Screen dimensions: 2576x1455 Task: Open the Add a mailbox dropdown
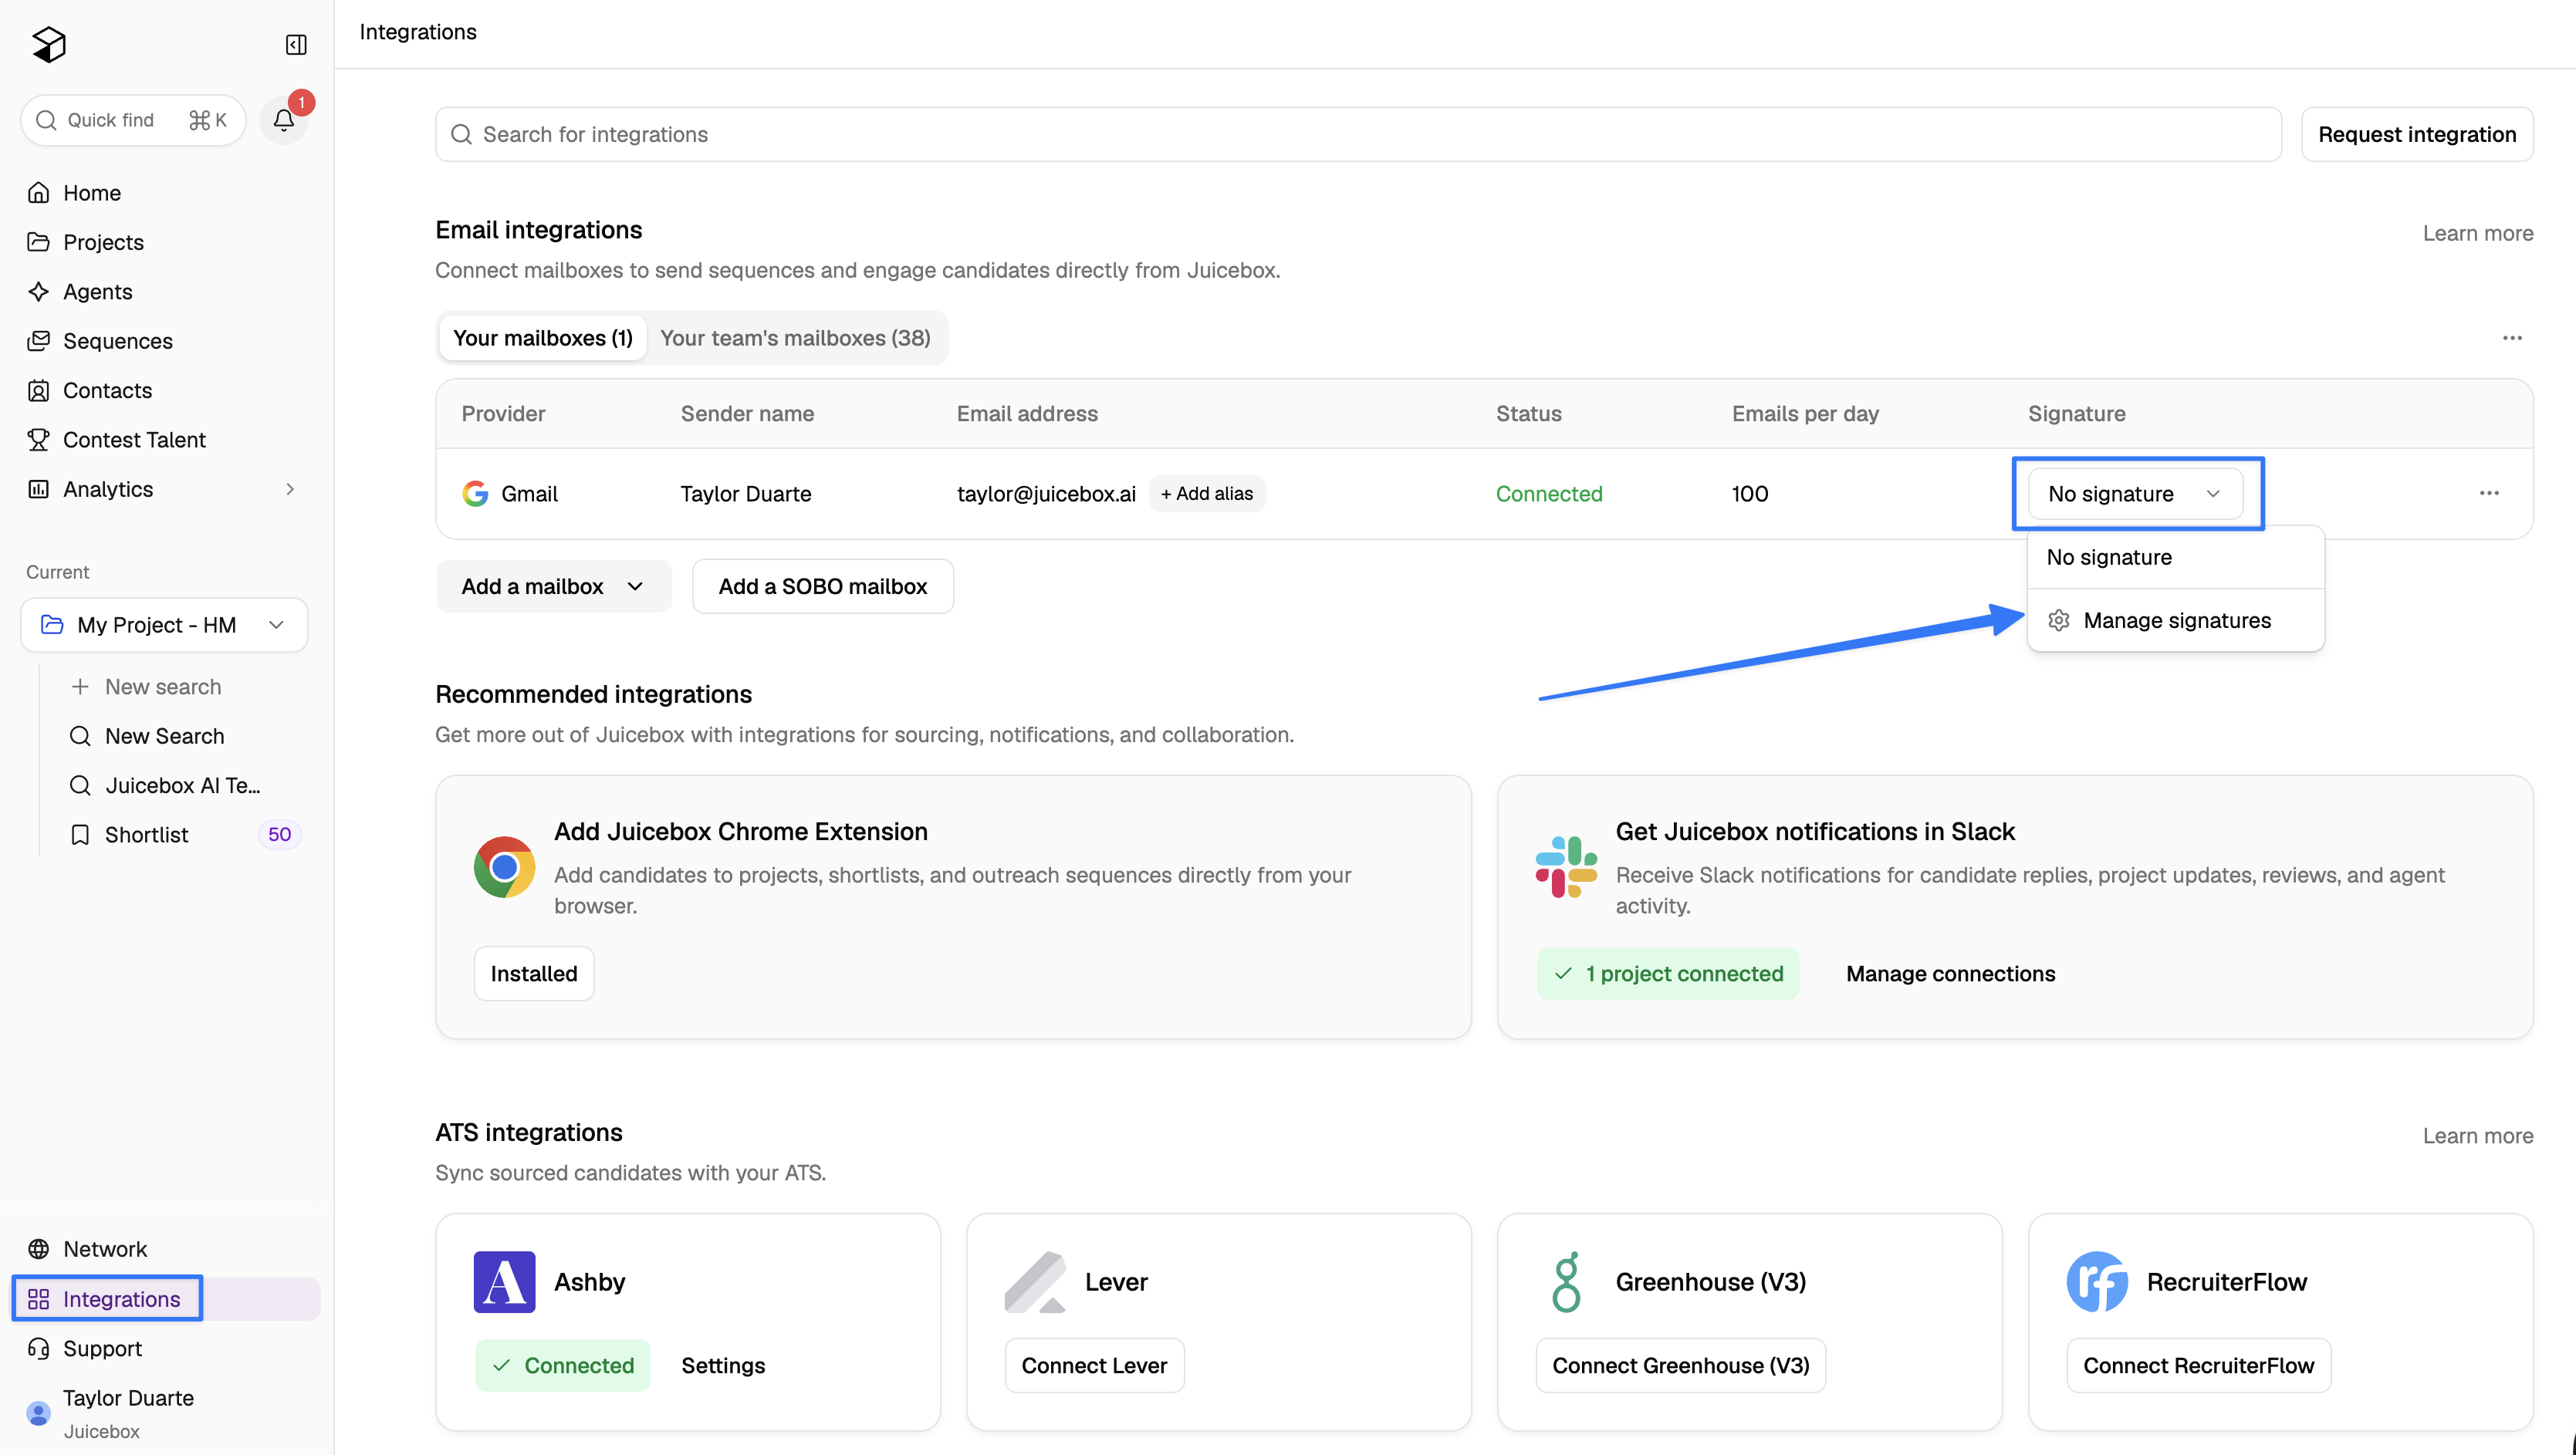click(553, 586)
